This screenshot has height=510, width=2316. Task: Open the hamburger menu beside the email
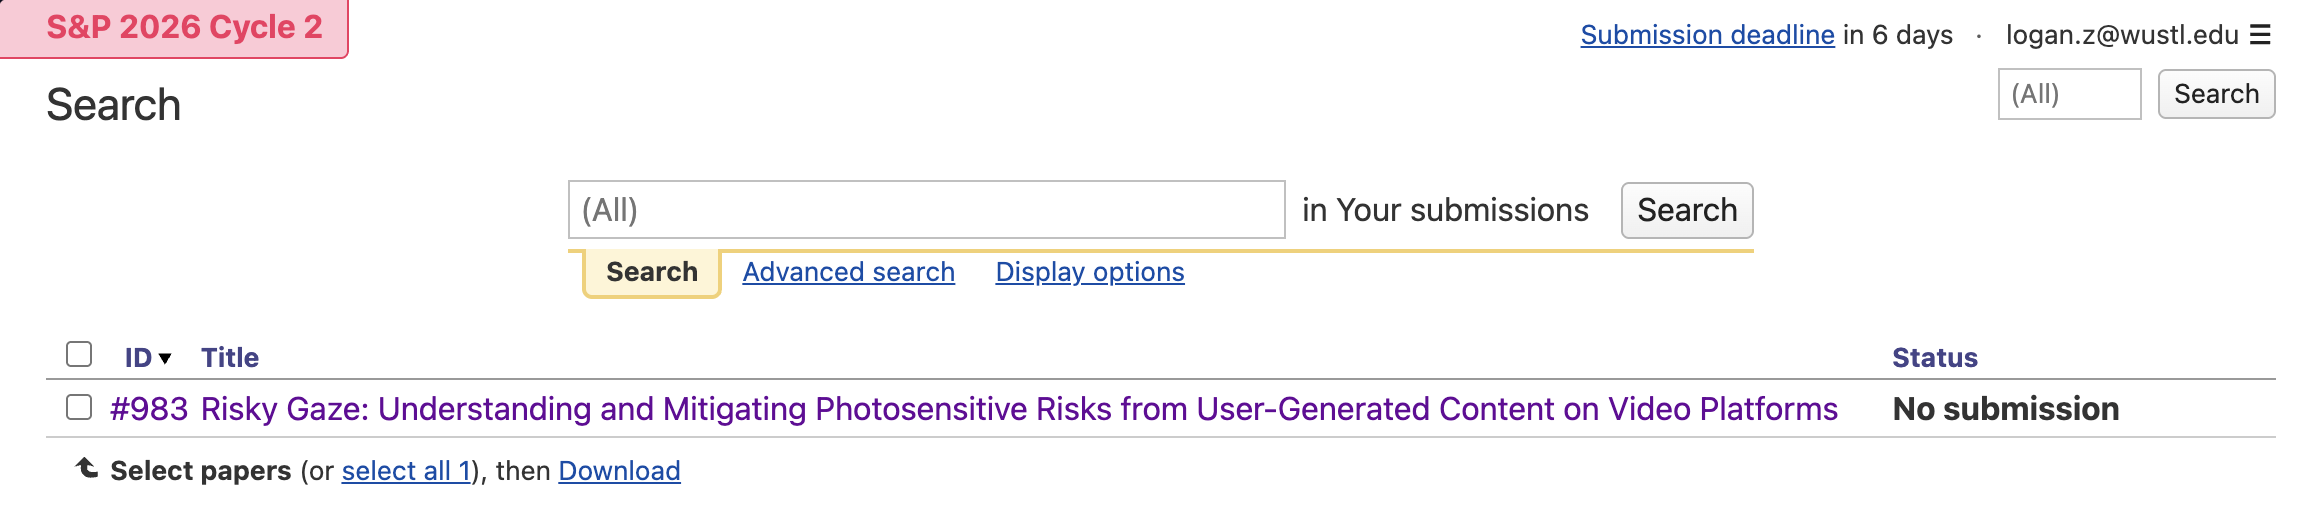pos(2260,35)
